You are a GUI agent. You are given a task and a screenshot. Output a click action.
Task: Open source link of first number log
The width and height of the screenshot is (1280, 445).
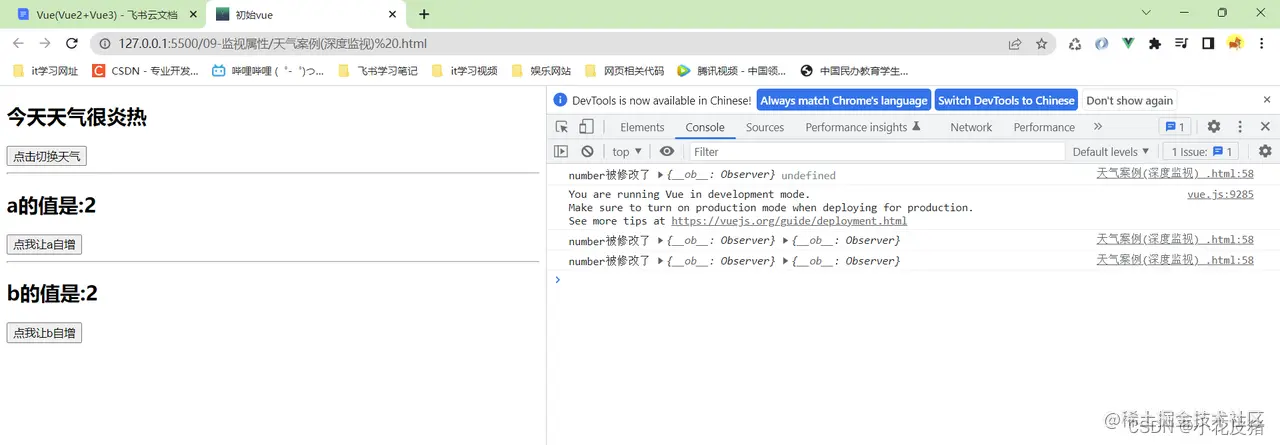(x=1175, y=173)
